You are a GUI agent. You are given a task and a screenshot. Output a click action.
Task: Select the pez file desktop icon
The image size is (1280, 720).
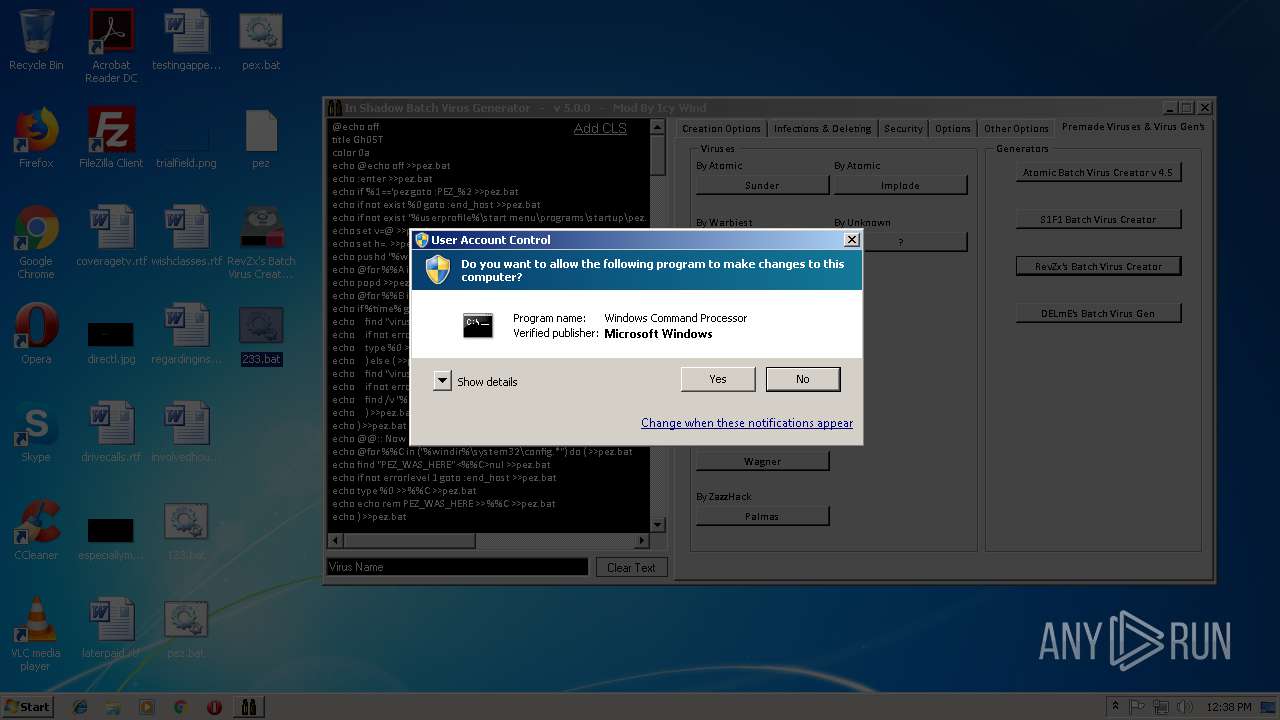pyautogui.click(x=261, y=138)
